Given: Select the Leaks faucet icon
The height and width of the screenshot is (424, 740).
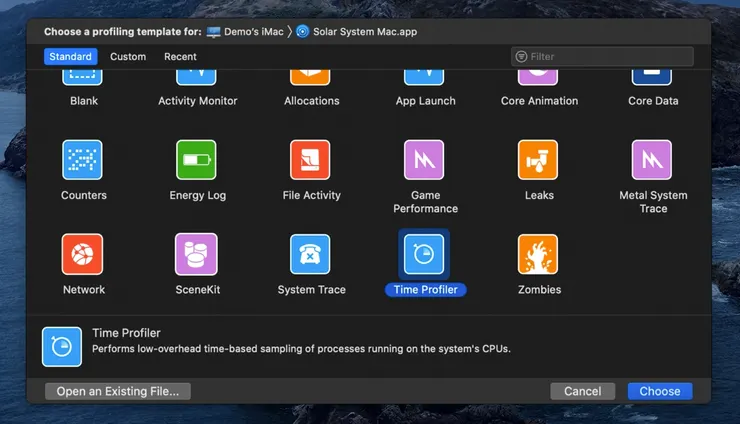Looking at the screenshot, I should coord(538,160).
